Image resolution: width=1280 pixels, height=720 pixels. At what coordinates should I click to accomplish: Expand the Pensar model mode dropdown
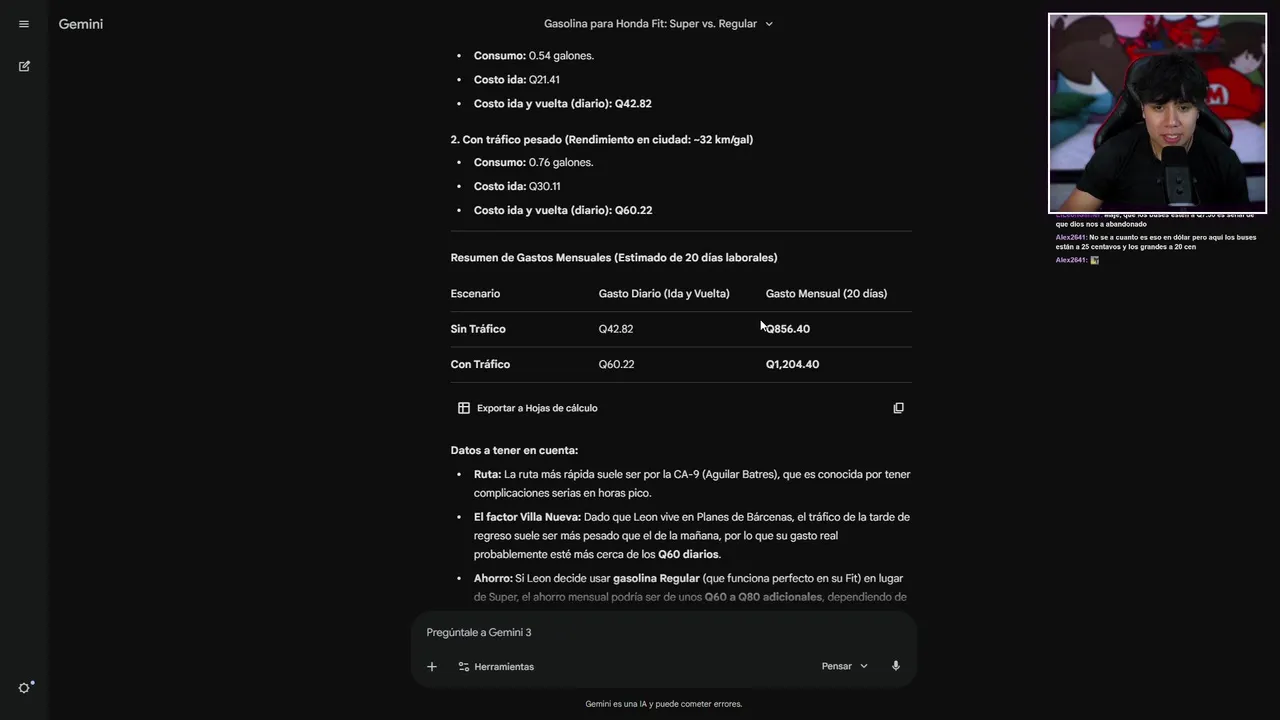(845, 666)
